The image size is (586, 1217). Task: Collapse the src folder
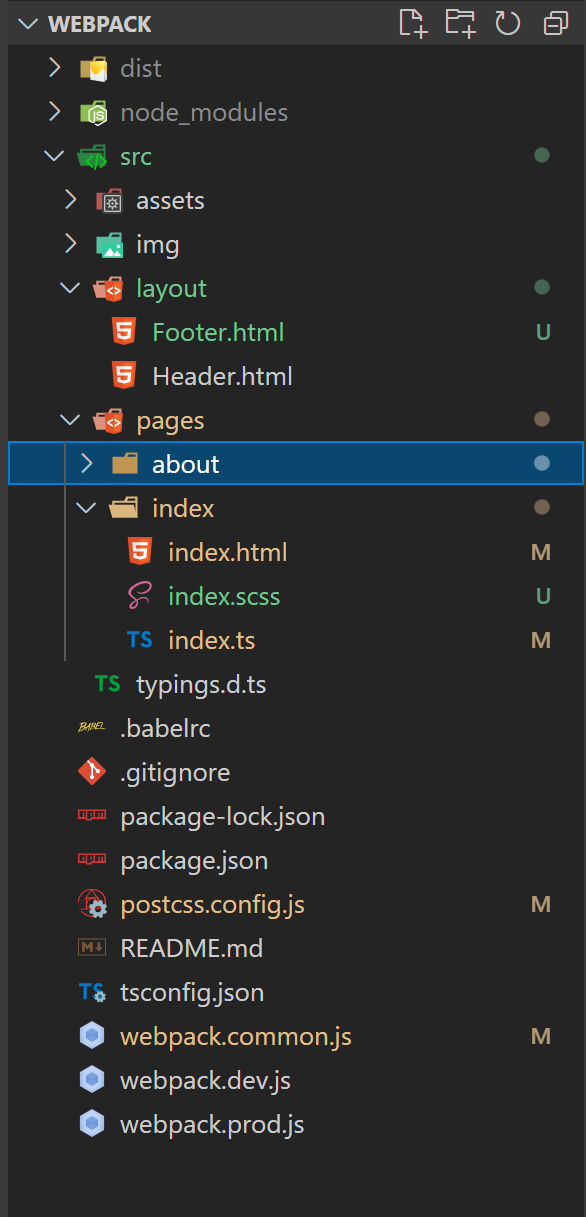coord(54,156)
